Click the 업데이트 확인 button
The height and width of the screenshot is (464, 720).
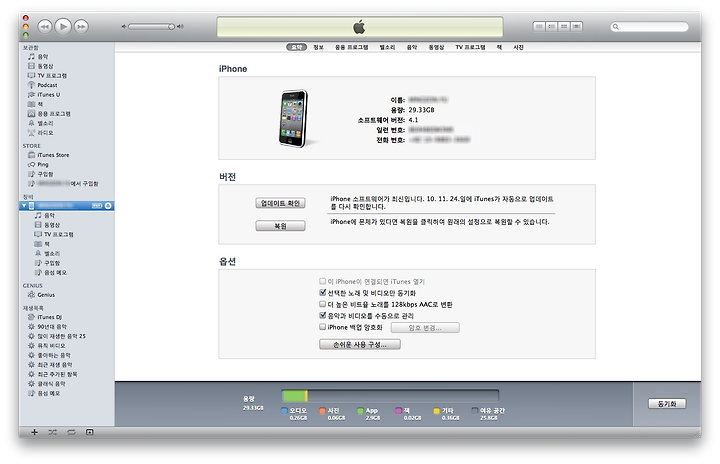click(x=280, y=203)
